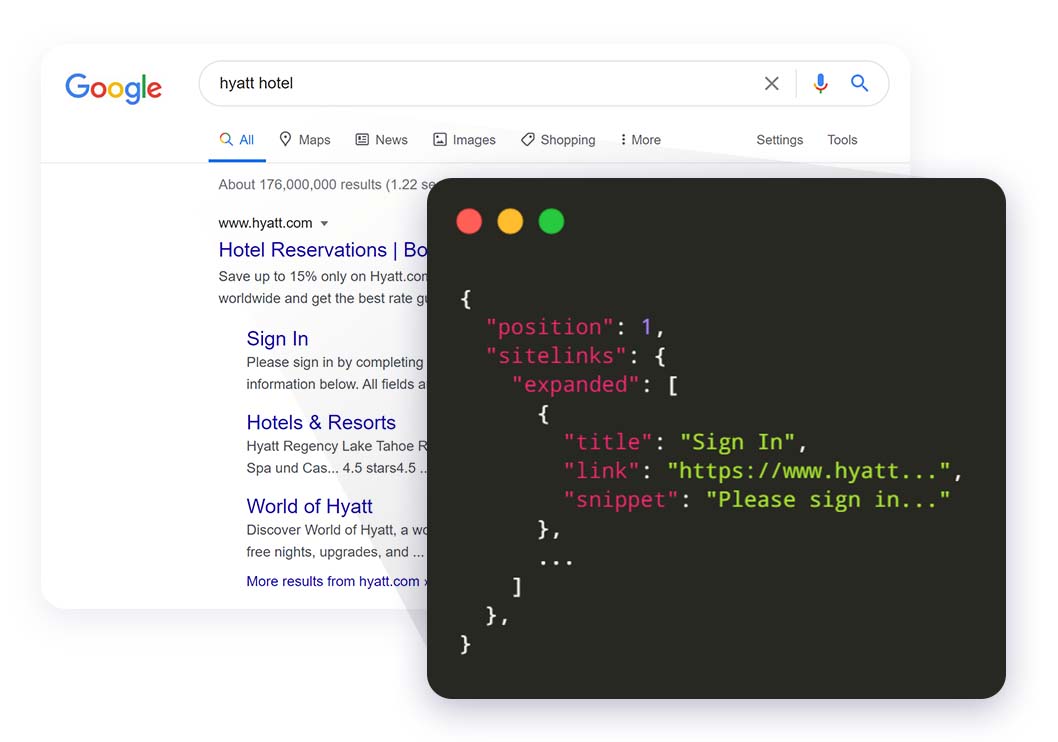Open the Sign In sitelink

pos(277,339)
